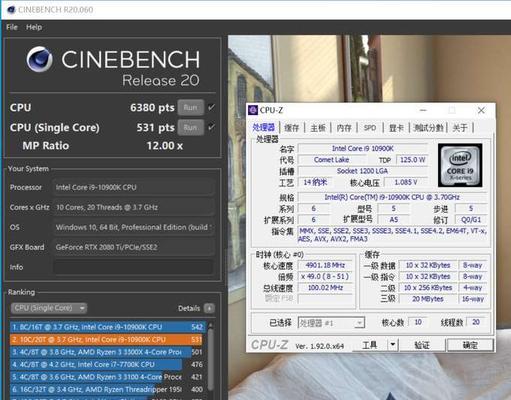Viewport: 511px width, 400px height.
Task: Click the multiplier value x 49.0 (8 - 51)
Action: [325, 277]
